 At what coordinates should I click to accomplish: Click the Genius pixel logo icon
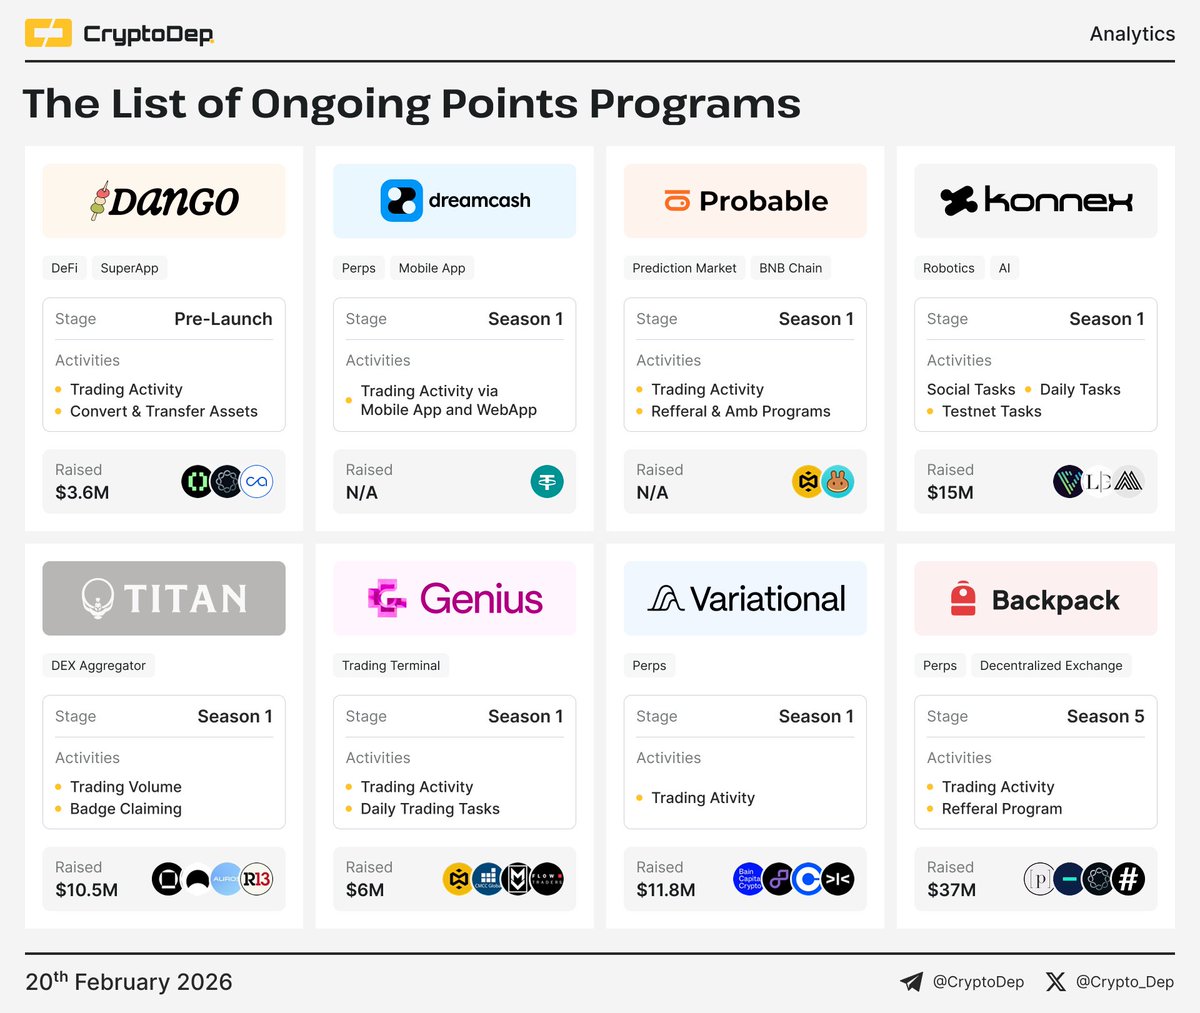pos(386,598)
